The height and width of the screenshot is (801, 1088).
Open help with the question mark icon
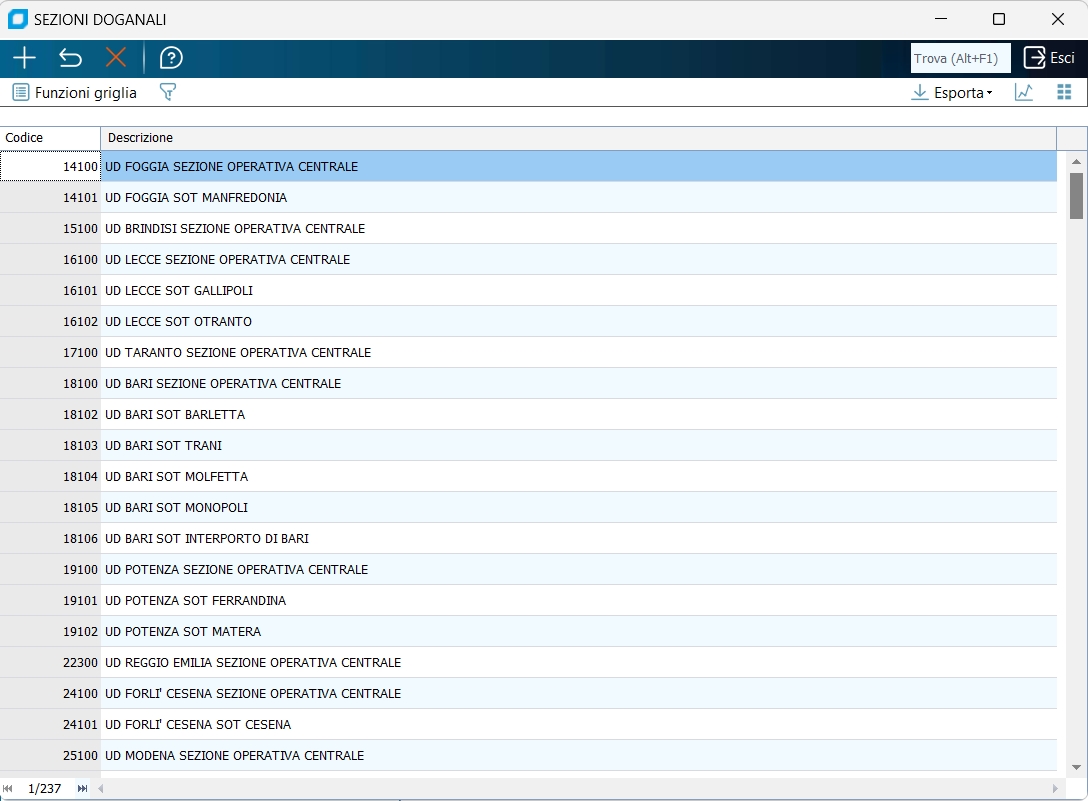coord(171,58)
